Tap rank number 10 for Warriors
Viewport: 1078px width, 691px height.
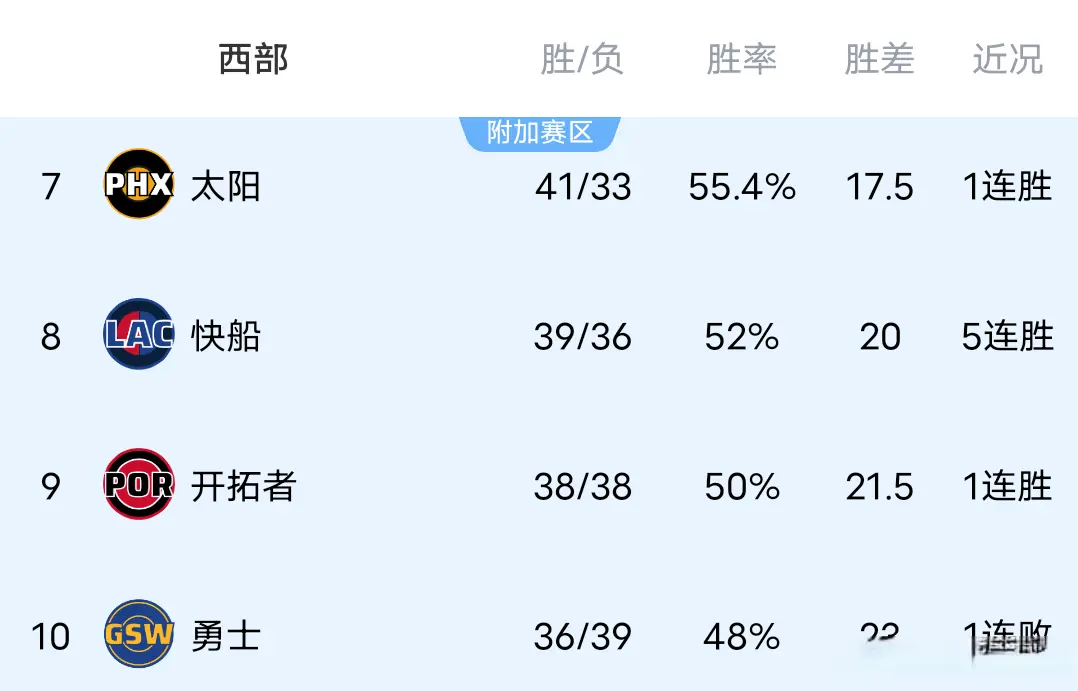coord(50,636)
